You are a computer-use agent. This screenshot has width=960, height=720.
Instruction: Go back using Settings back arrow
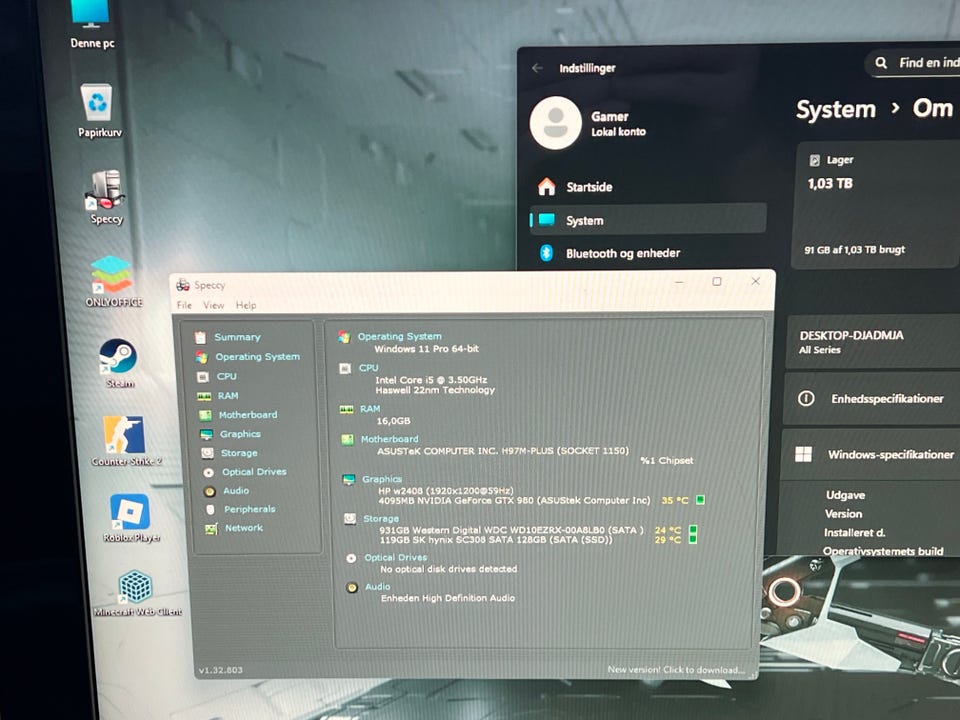(538, 68)
